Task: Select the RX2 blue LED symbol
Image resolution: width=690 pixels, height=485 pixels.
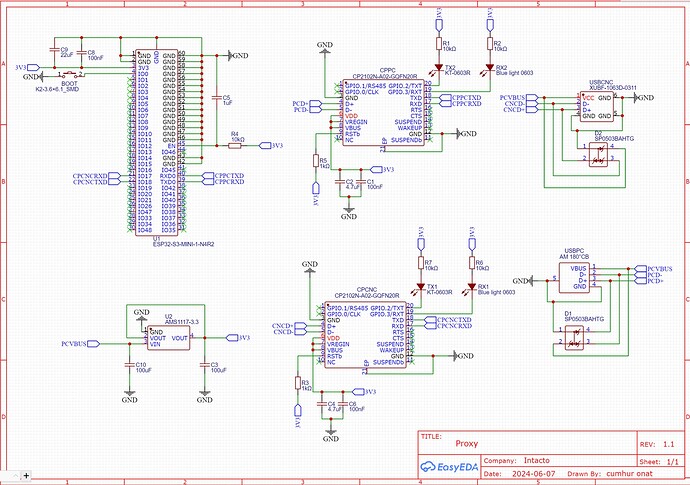Action: point(490,68)
